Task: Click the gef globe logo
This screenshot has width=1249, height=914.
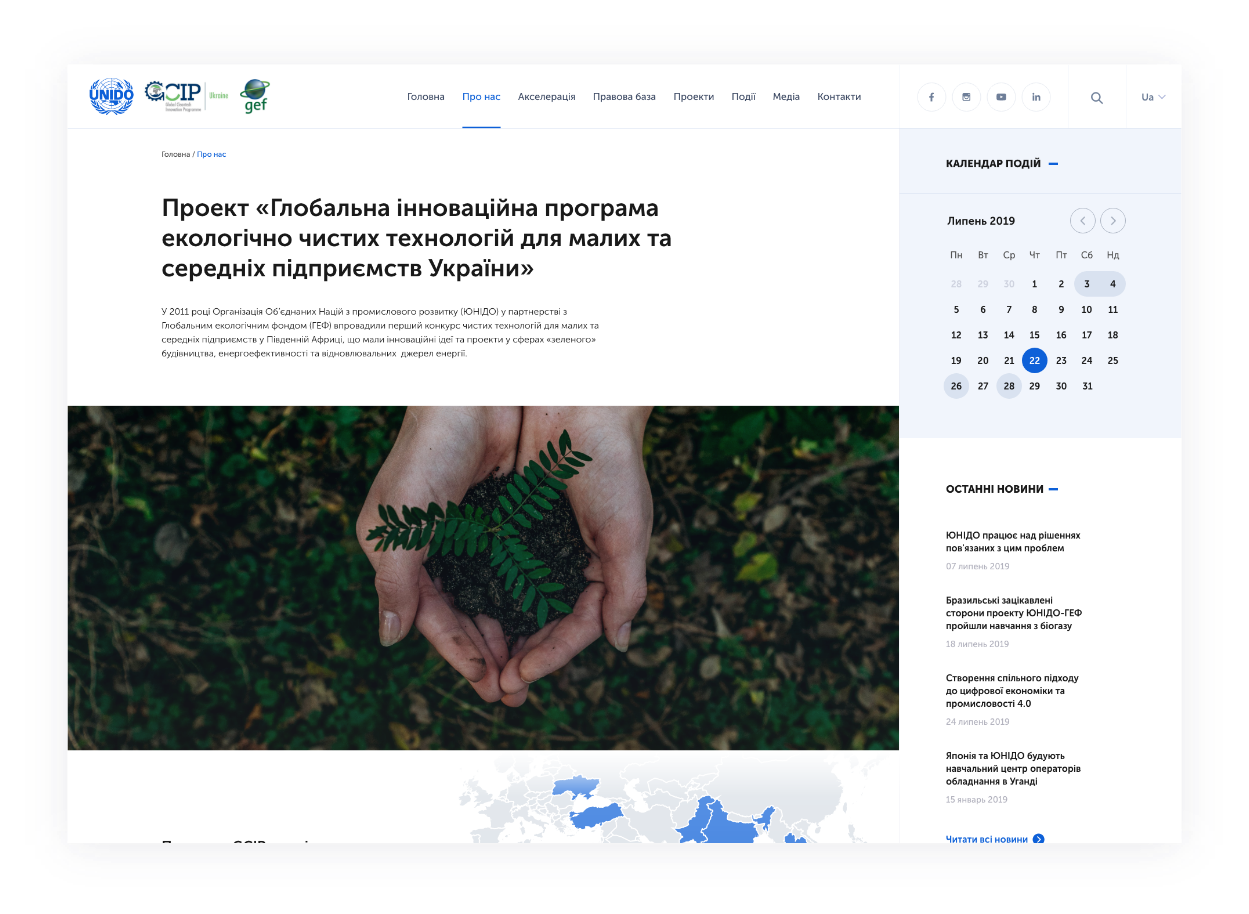Action: coord(255,96)
